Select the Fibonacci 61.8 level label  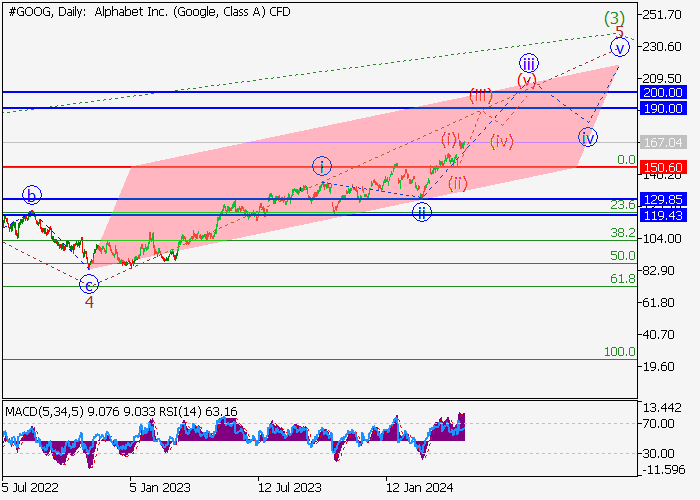[x=623, y=279]
